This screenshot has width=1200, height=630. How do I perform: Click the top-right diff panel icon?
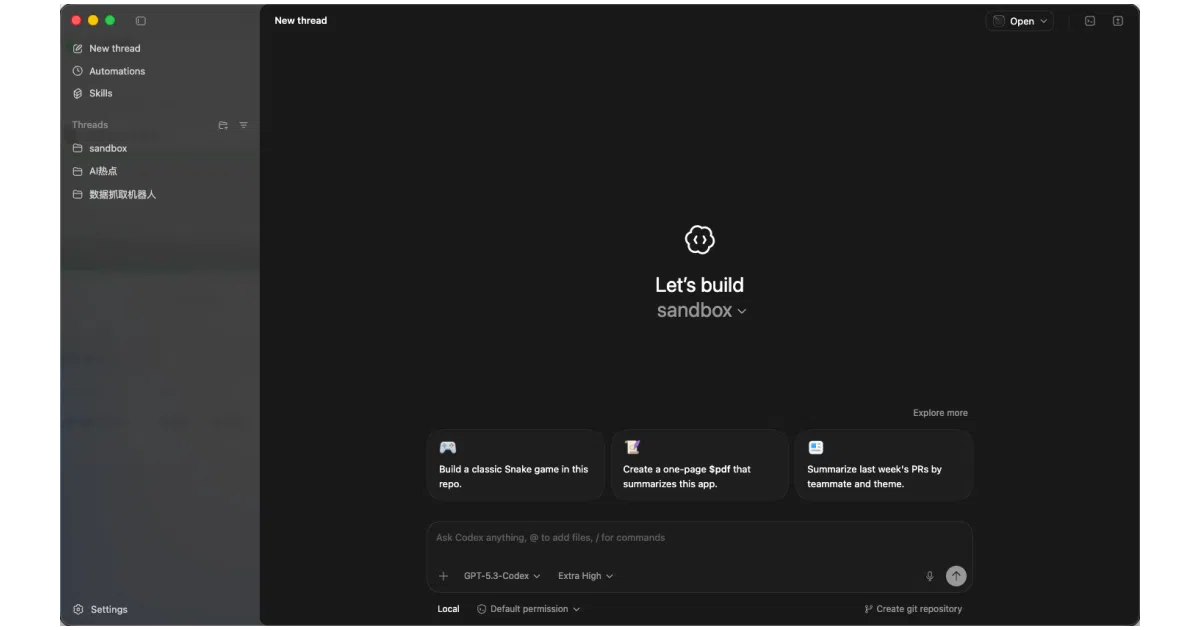(x=1118, y=21)
